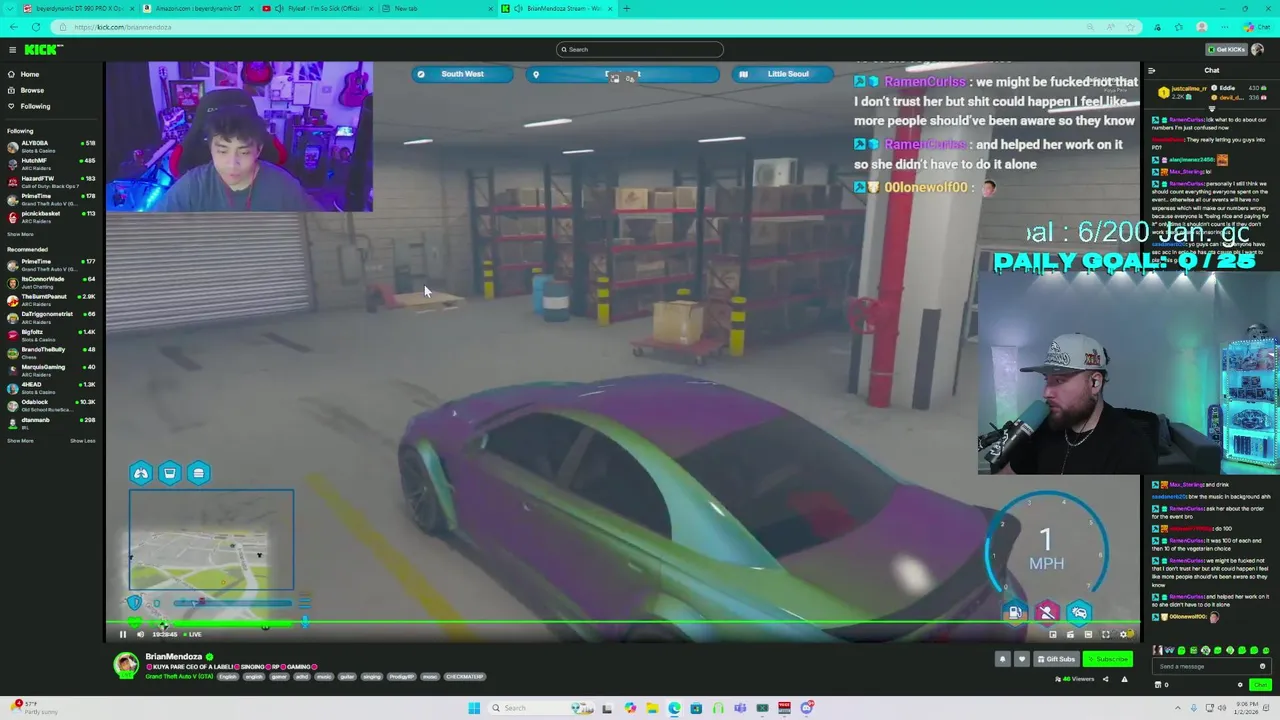
Task: Go to the Kick logo homepage
Action: click(x=43, y=49)
